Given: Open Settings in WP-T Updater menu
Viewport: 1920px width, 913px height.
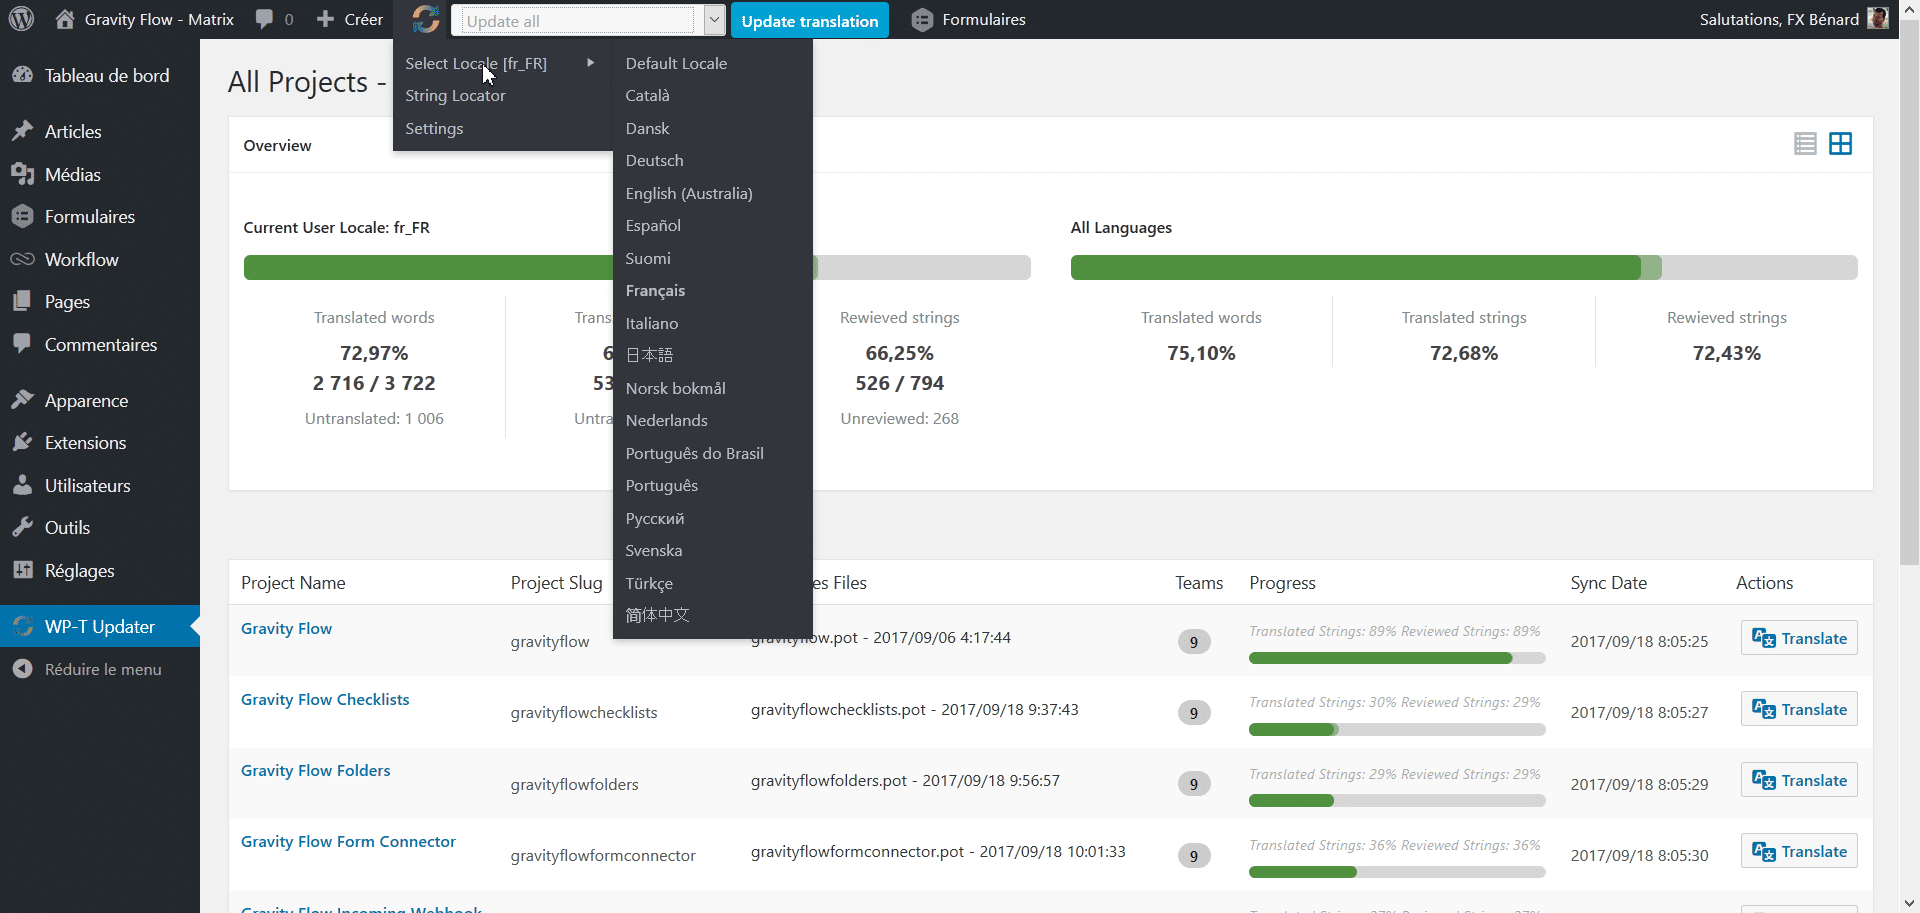Looking at the screenshot, I should 434,128.
